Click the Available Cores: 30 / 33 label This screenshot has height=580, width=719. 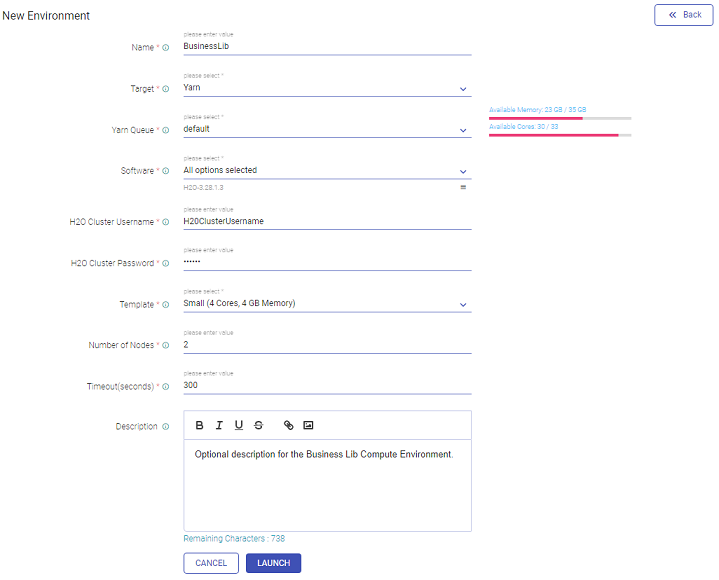524,127
